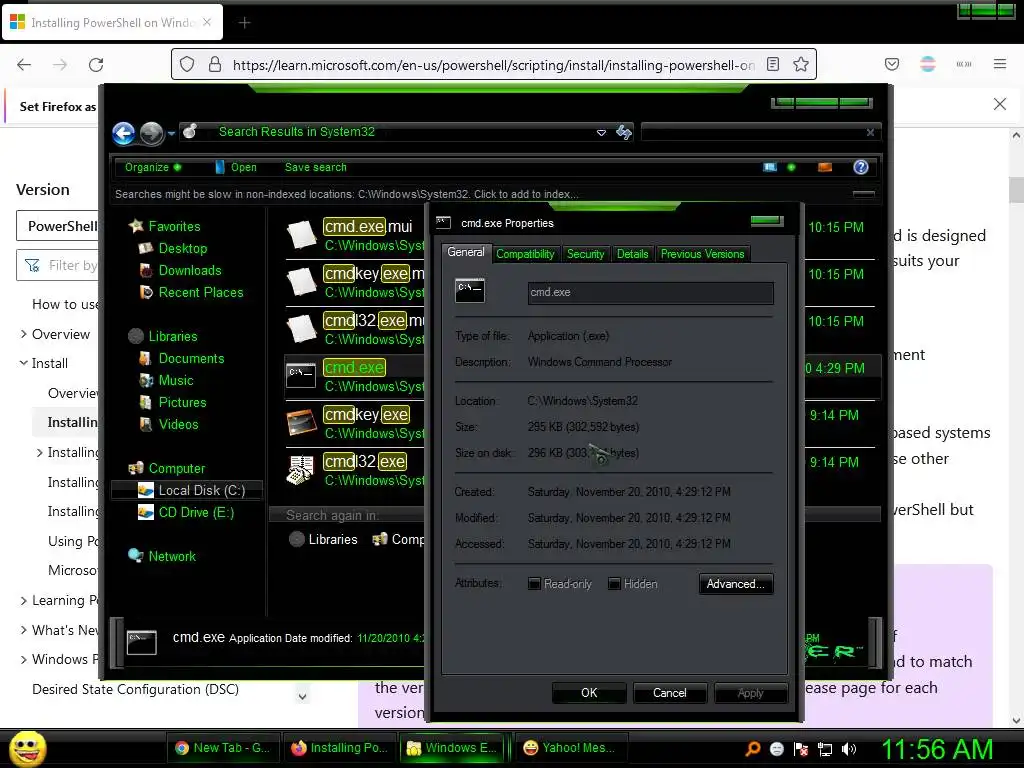
Task: Select the General tab
Action: (466, 252)
